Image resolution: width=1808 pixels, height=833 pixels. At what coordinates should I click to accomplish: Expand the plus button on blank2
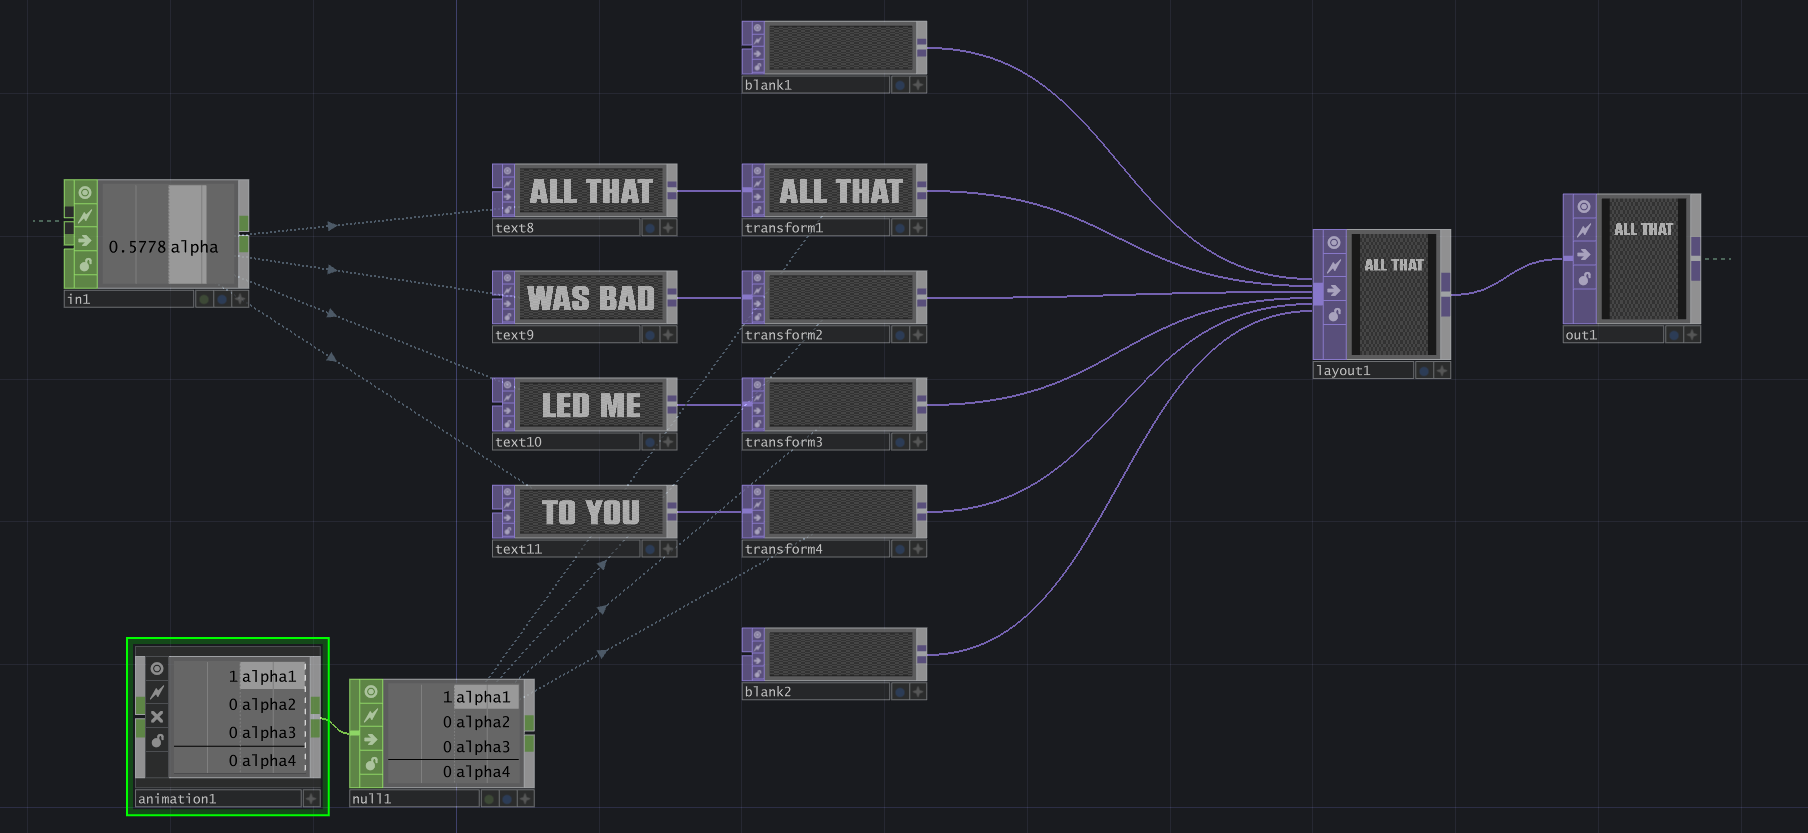918,692
